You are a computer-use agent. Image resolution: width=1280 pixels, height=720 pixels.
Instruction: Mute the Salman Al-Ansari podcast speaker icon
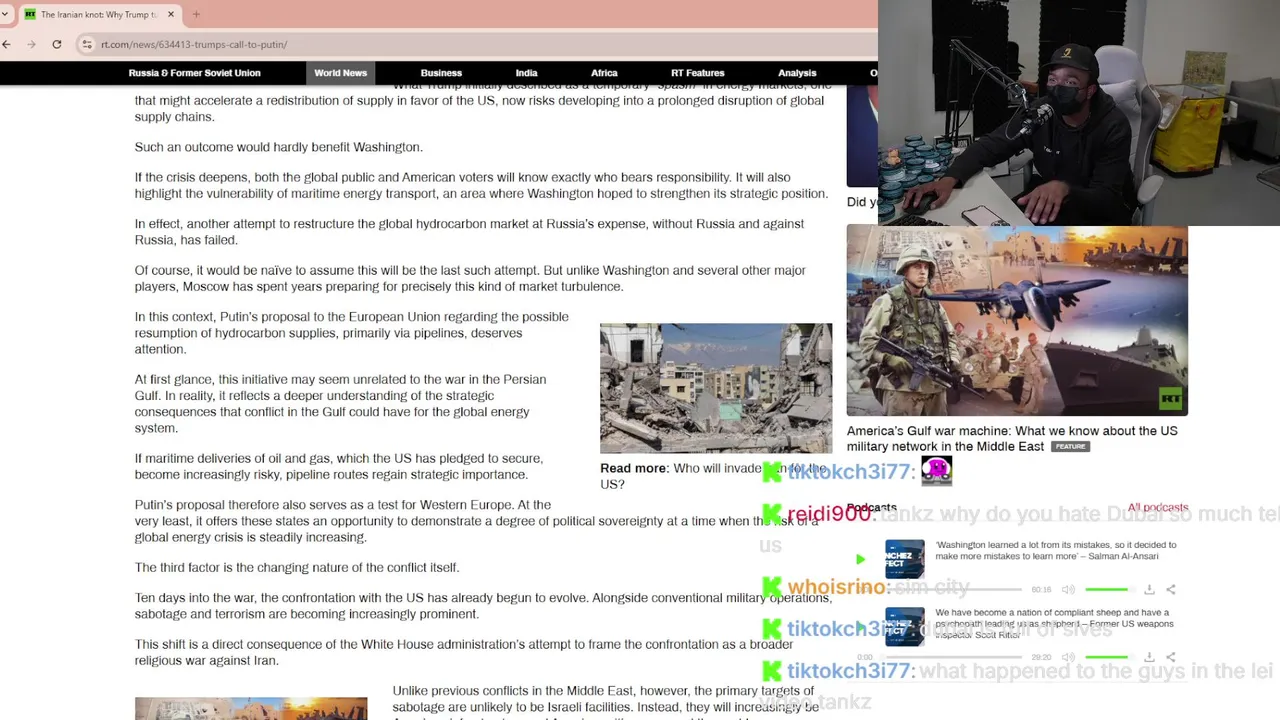1068,590
